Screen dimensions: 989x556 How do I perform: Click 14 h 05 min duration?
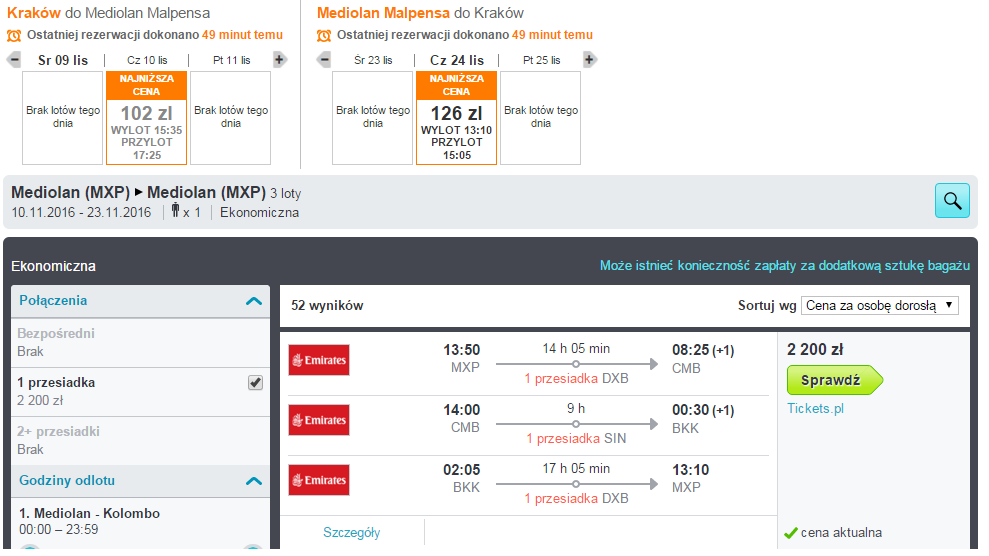(x=576, y=349)
